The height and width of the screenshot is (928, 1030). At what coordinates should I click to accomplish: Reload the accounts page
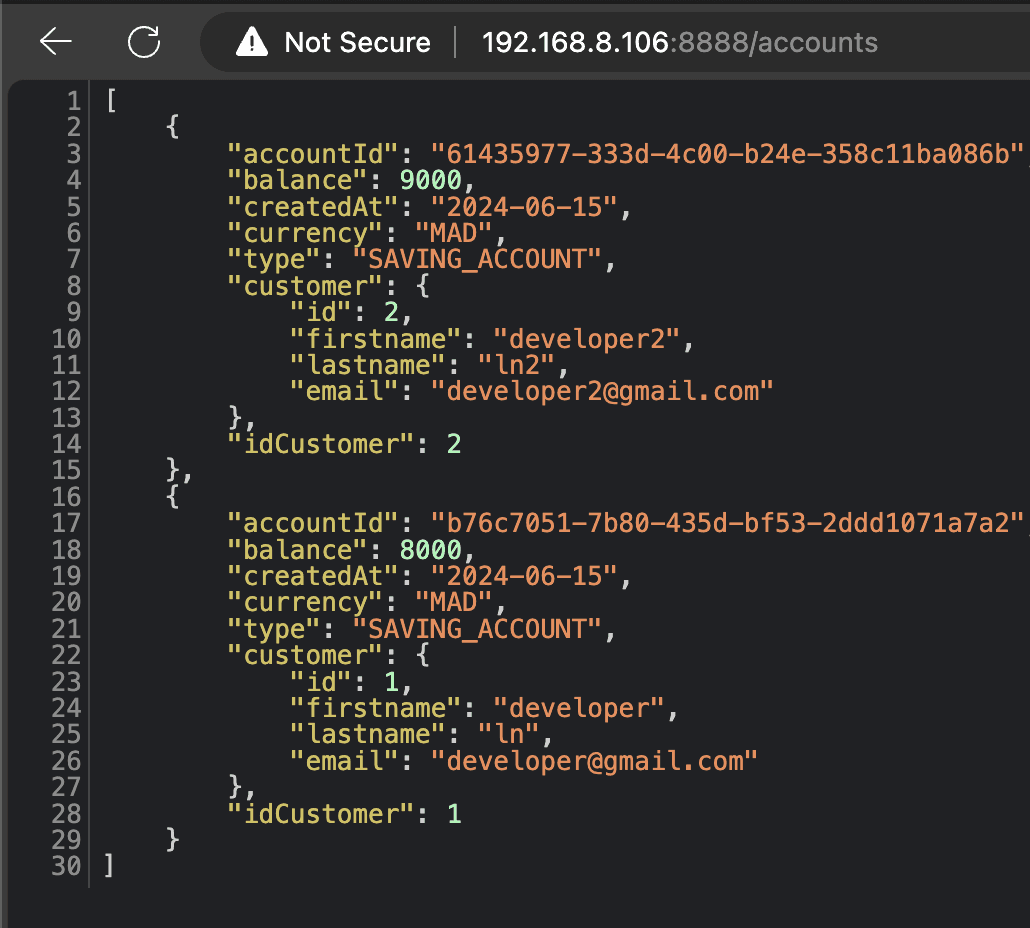(x=144, y=41)
